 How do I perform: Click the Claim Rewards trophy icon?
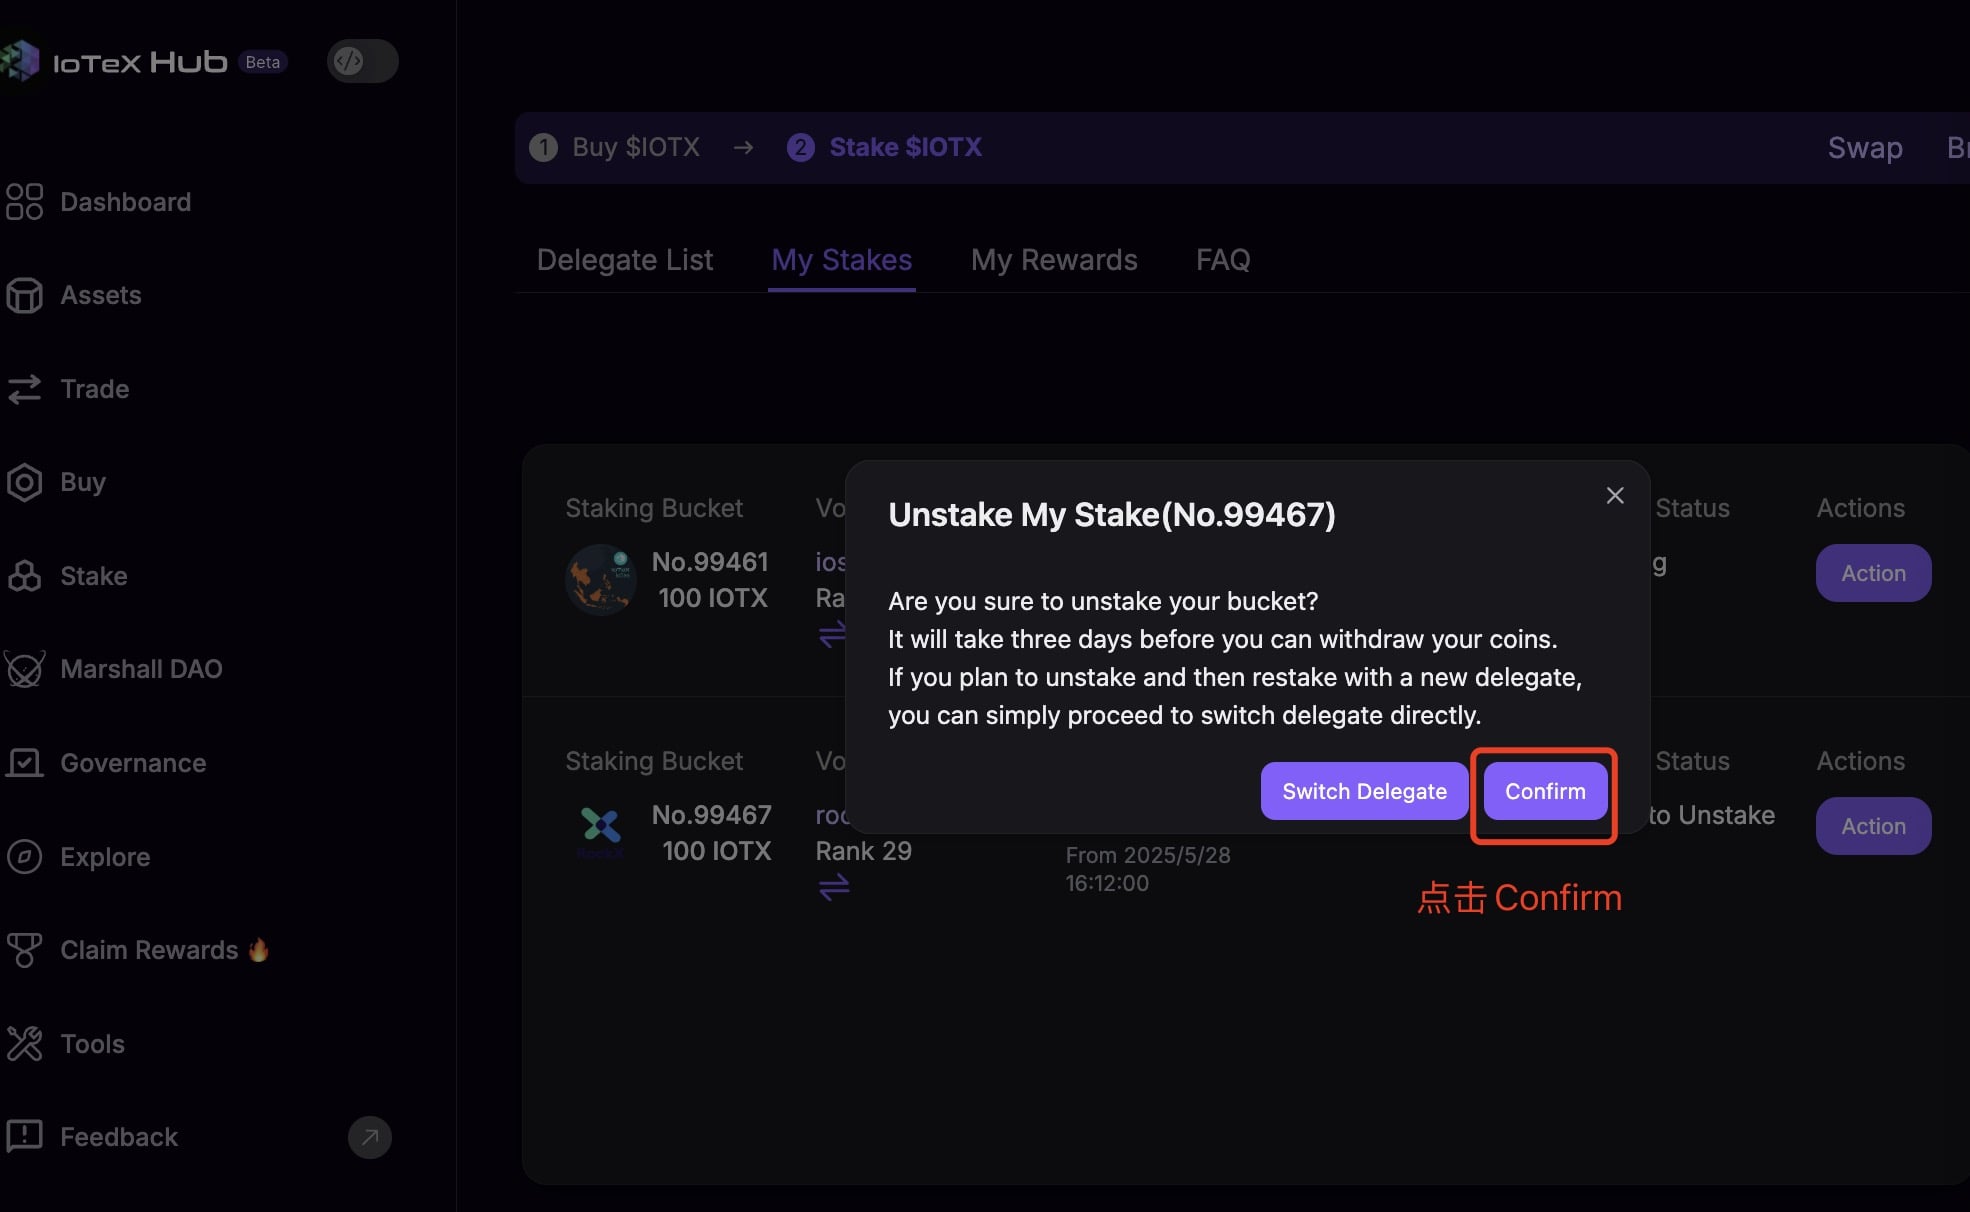click(24, 950)
